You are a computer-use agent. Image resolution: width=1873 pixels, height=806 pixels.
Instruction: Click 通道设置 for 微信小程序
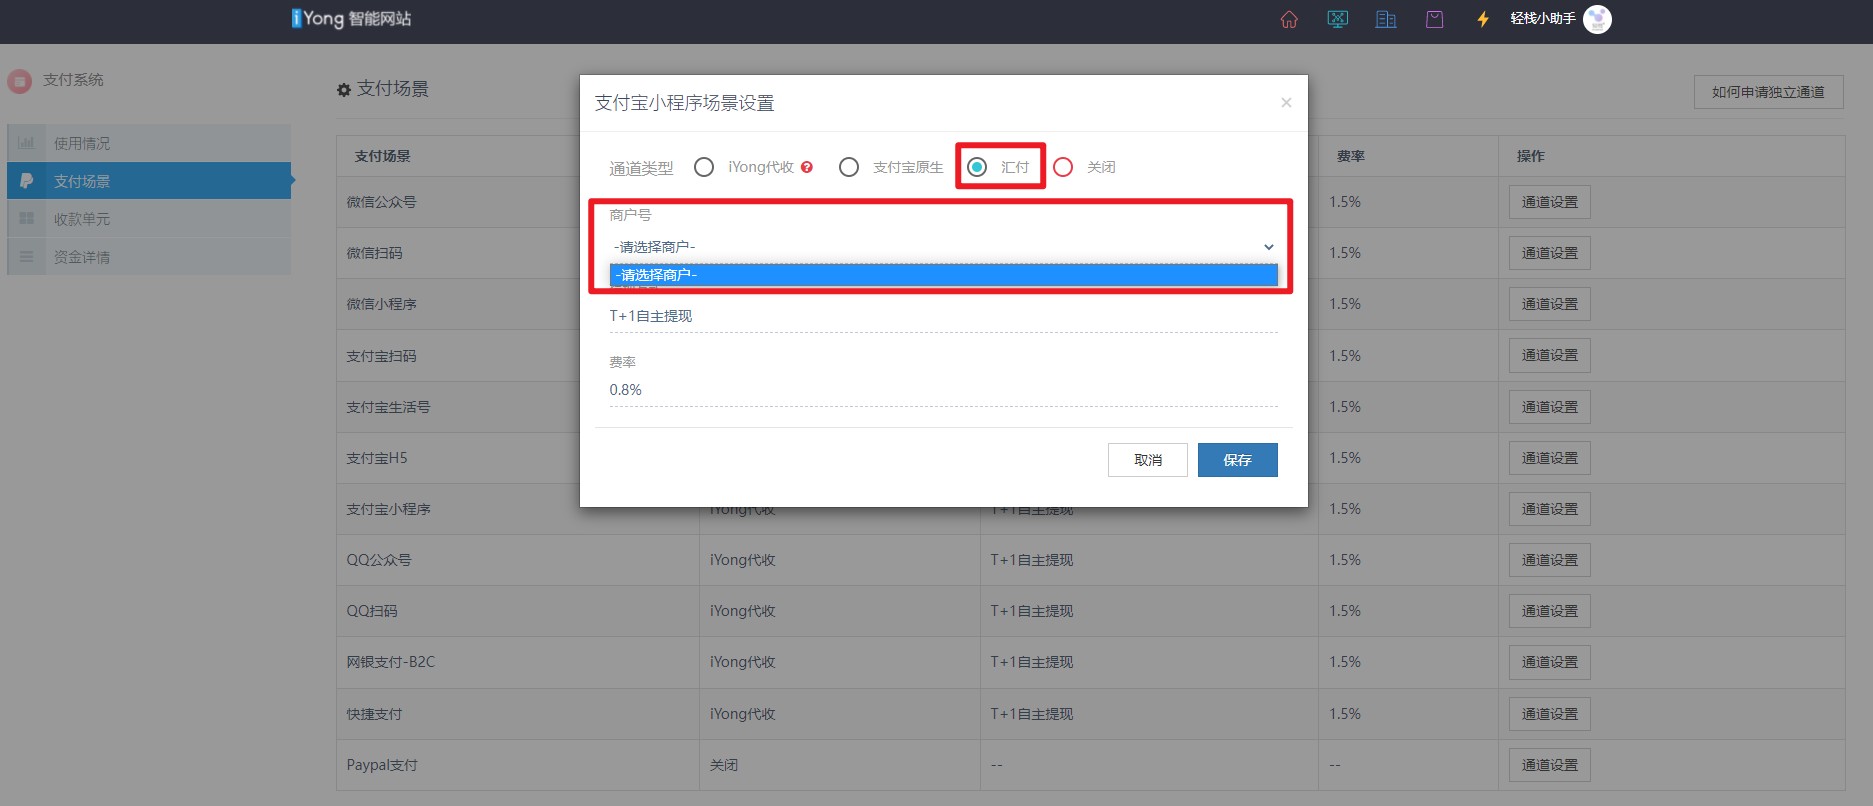(x=1550, y=304)
